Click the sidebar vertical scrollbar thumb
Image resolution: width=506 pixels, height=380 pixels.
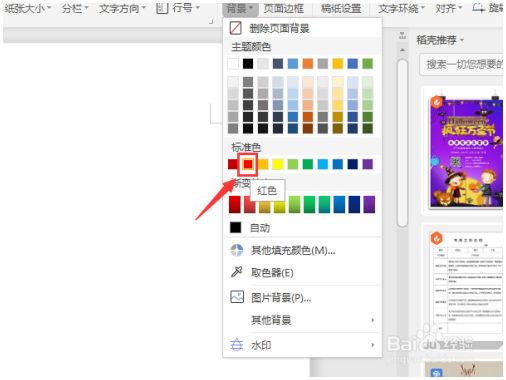[x=402, y=143]
